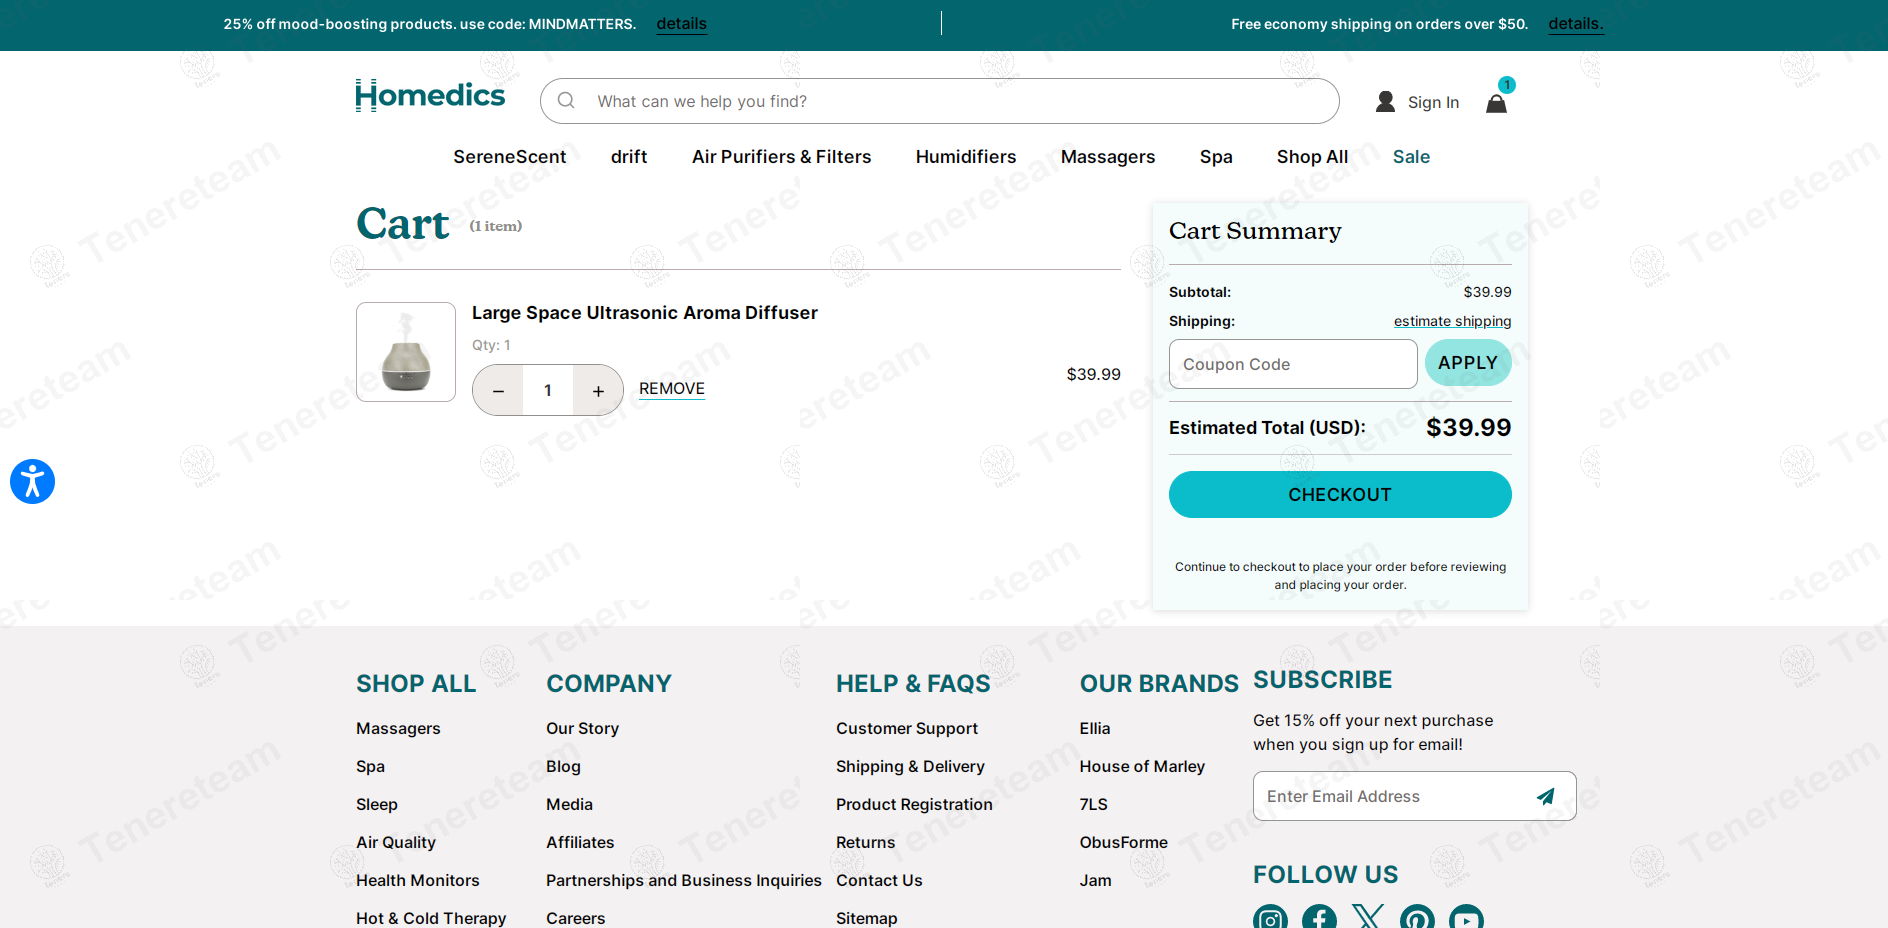
Task: Open the Shop All nav menu
Action: click(1312, 157)
